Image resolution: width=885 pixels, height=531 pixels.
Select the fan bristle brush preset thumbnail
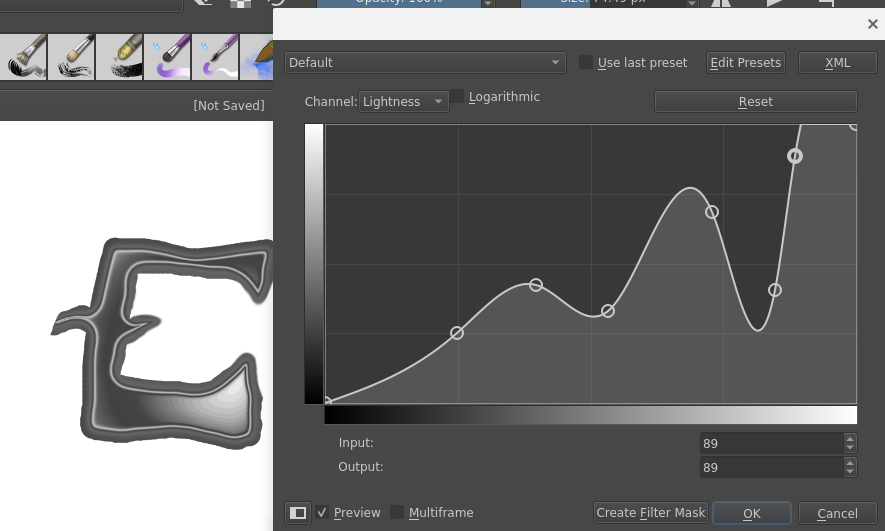(x=23, y=57)
